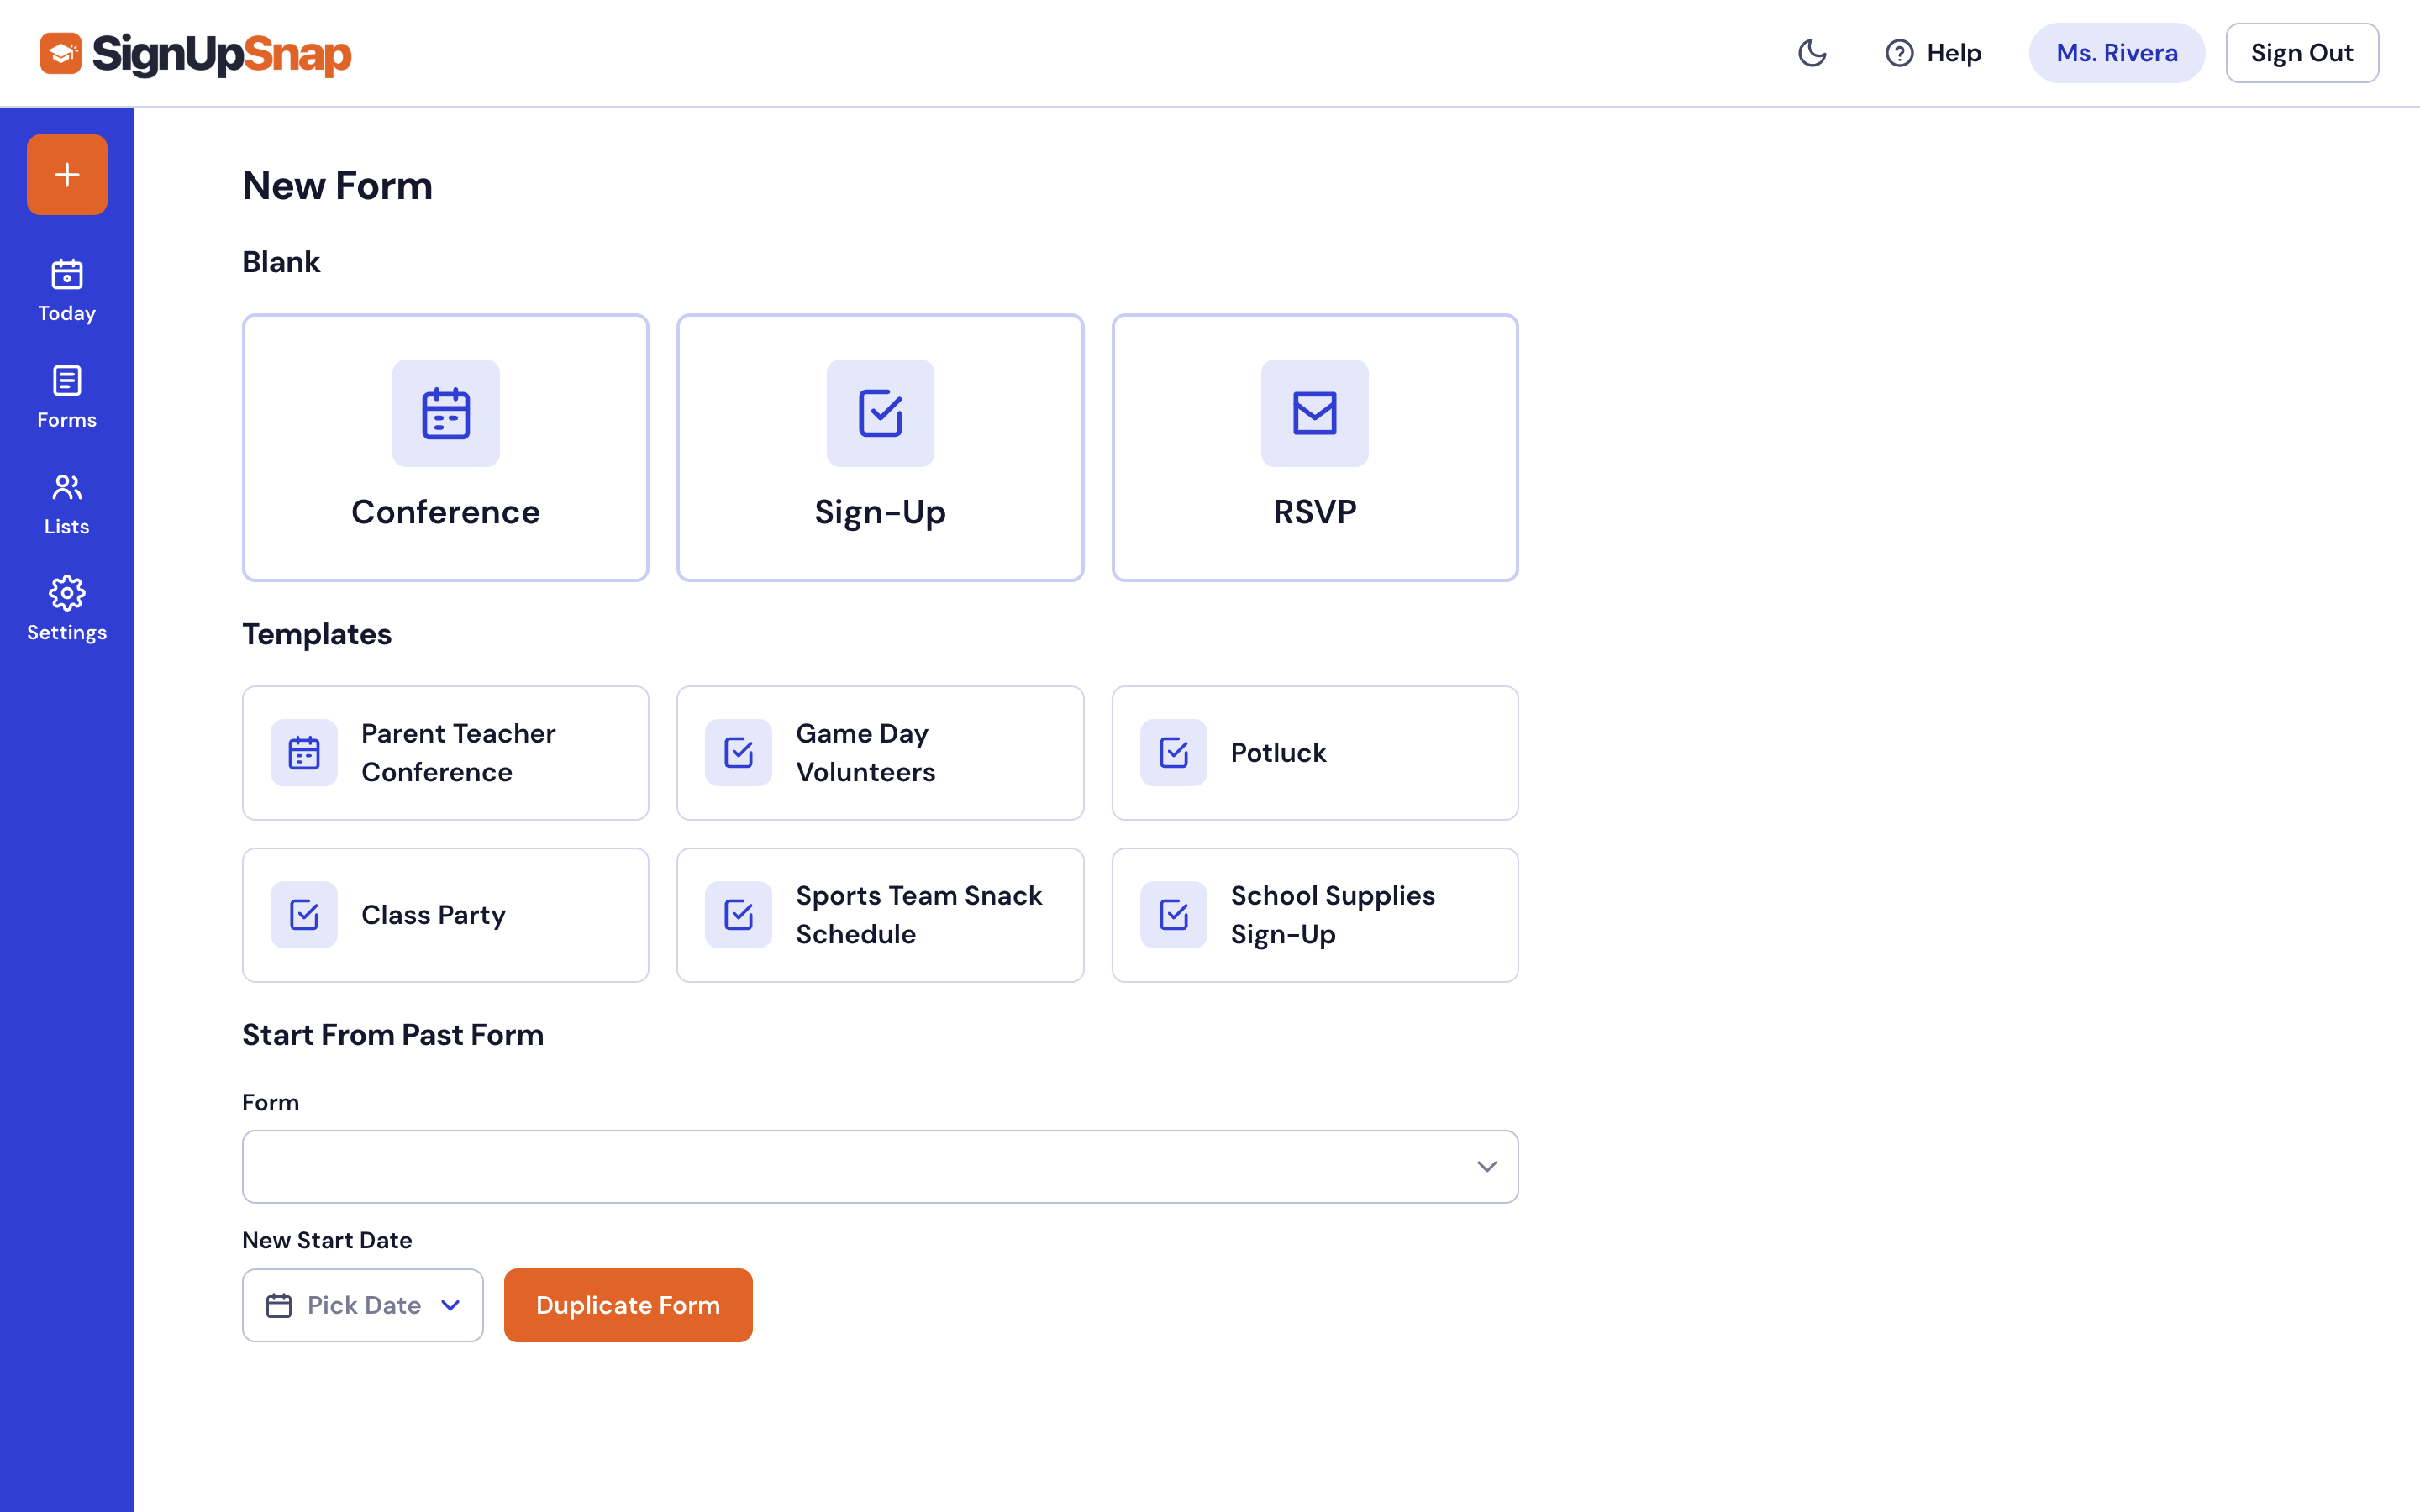Select the Sports Team Snack Schedule text
Screen dimensions: 2420x1512
[919, 915]
